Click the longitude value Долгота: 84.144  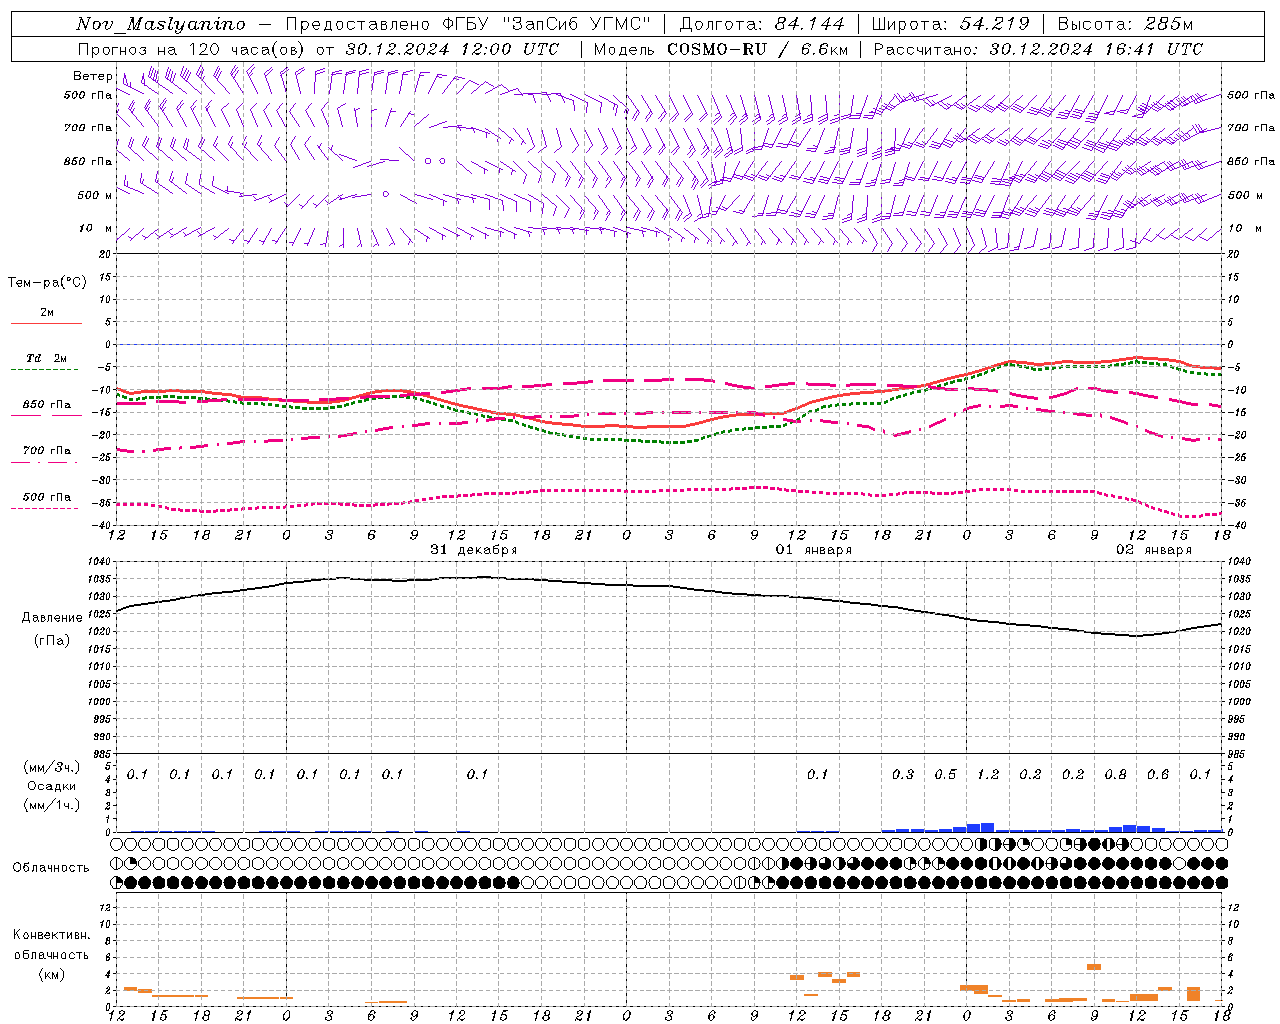(x=762, y=24)
